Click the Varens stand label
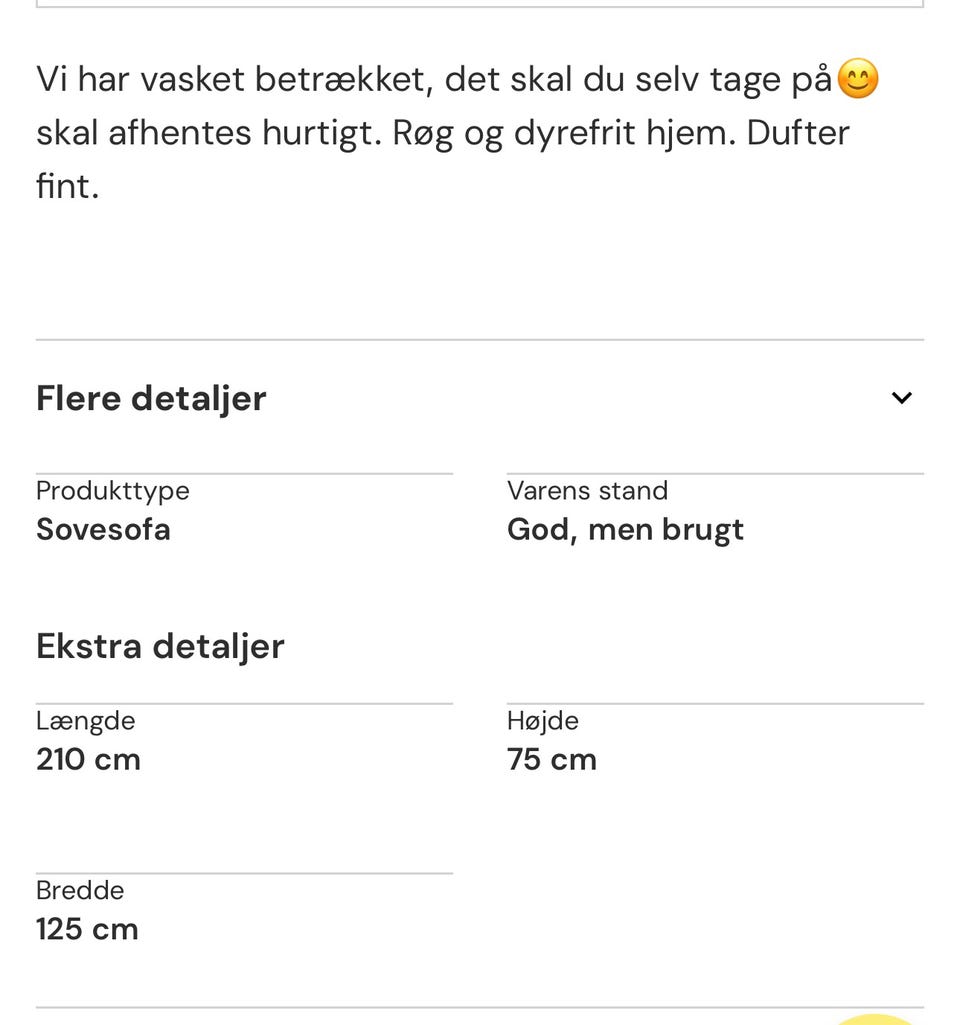The image size is (960, 1025). [587, 491]
